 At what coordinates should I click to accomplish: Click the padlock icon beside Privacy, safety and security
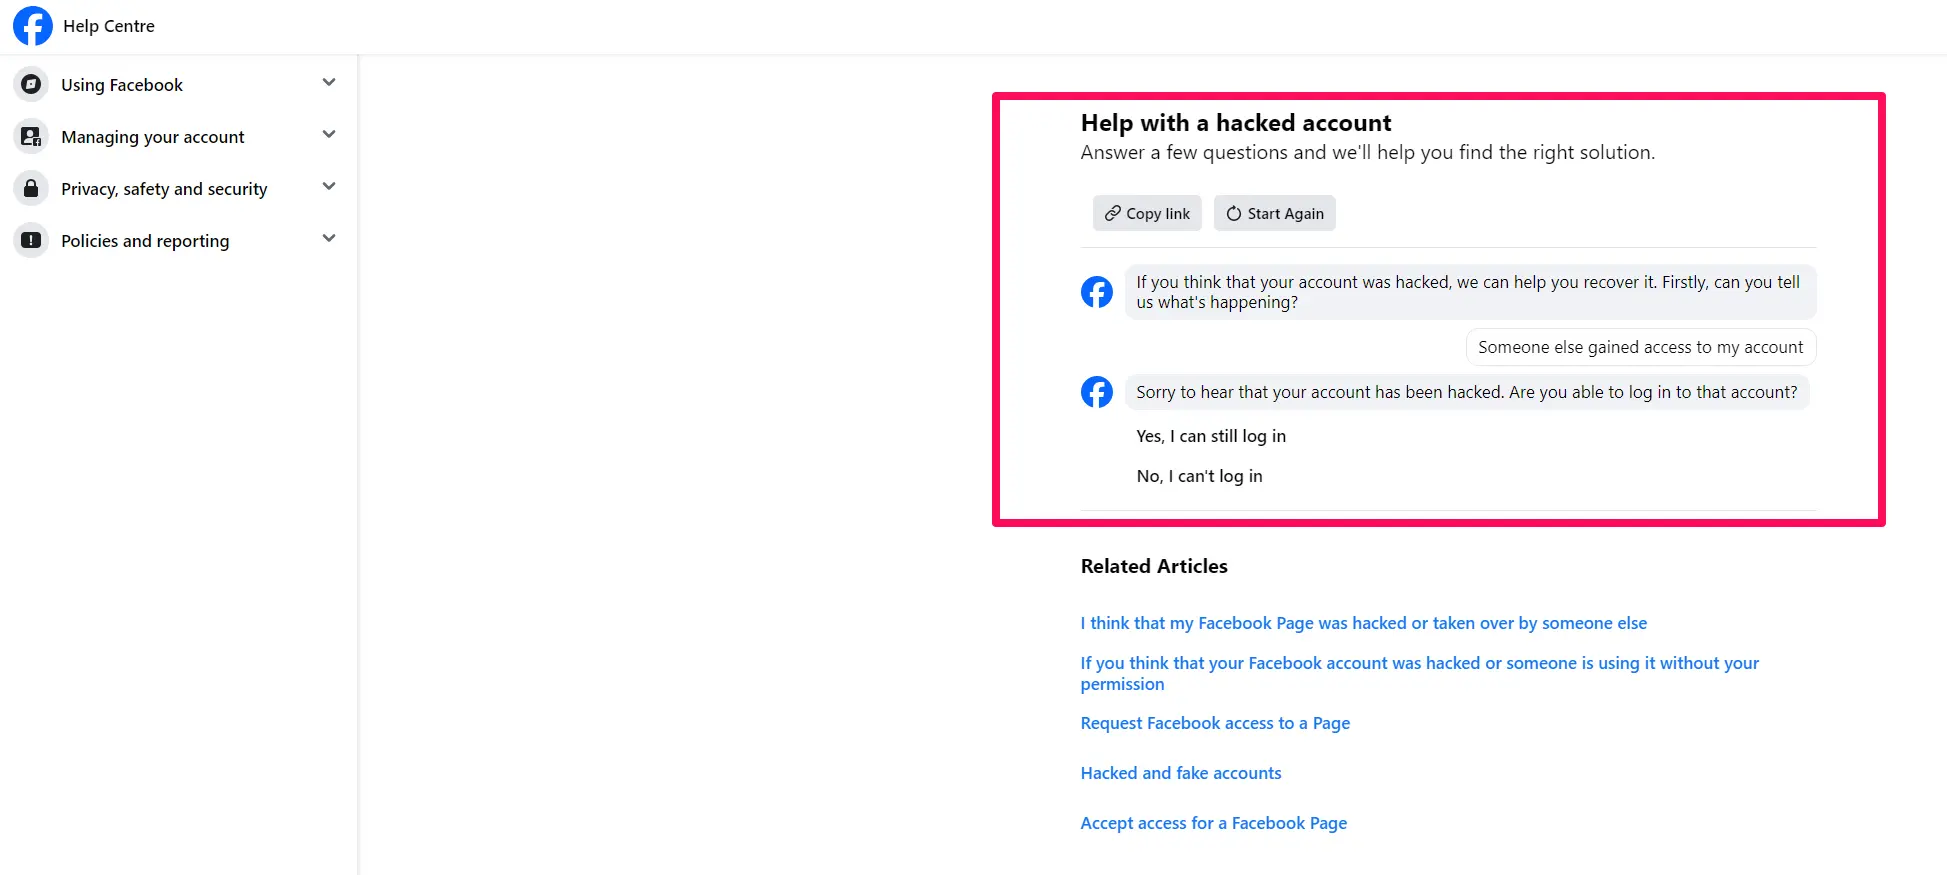pyautogui.click(x=31, y=188)
